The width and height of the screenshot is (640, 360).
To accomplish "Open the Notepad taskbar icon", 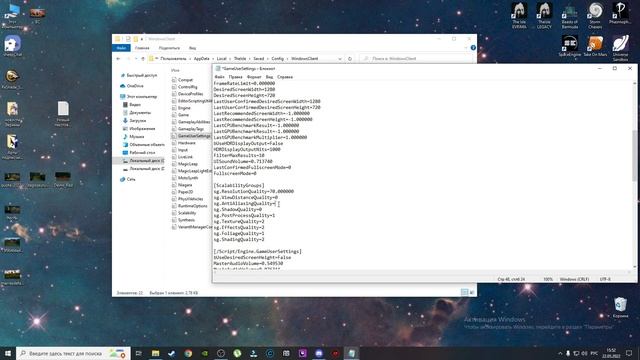I will click(351, 353).
